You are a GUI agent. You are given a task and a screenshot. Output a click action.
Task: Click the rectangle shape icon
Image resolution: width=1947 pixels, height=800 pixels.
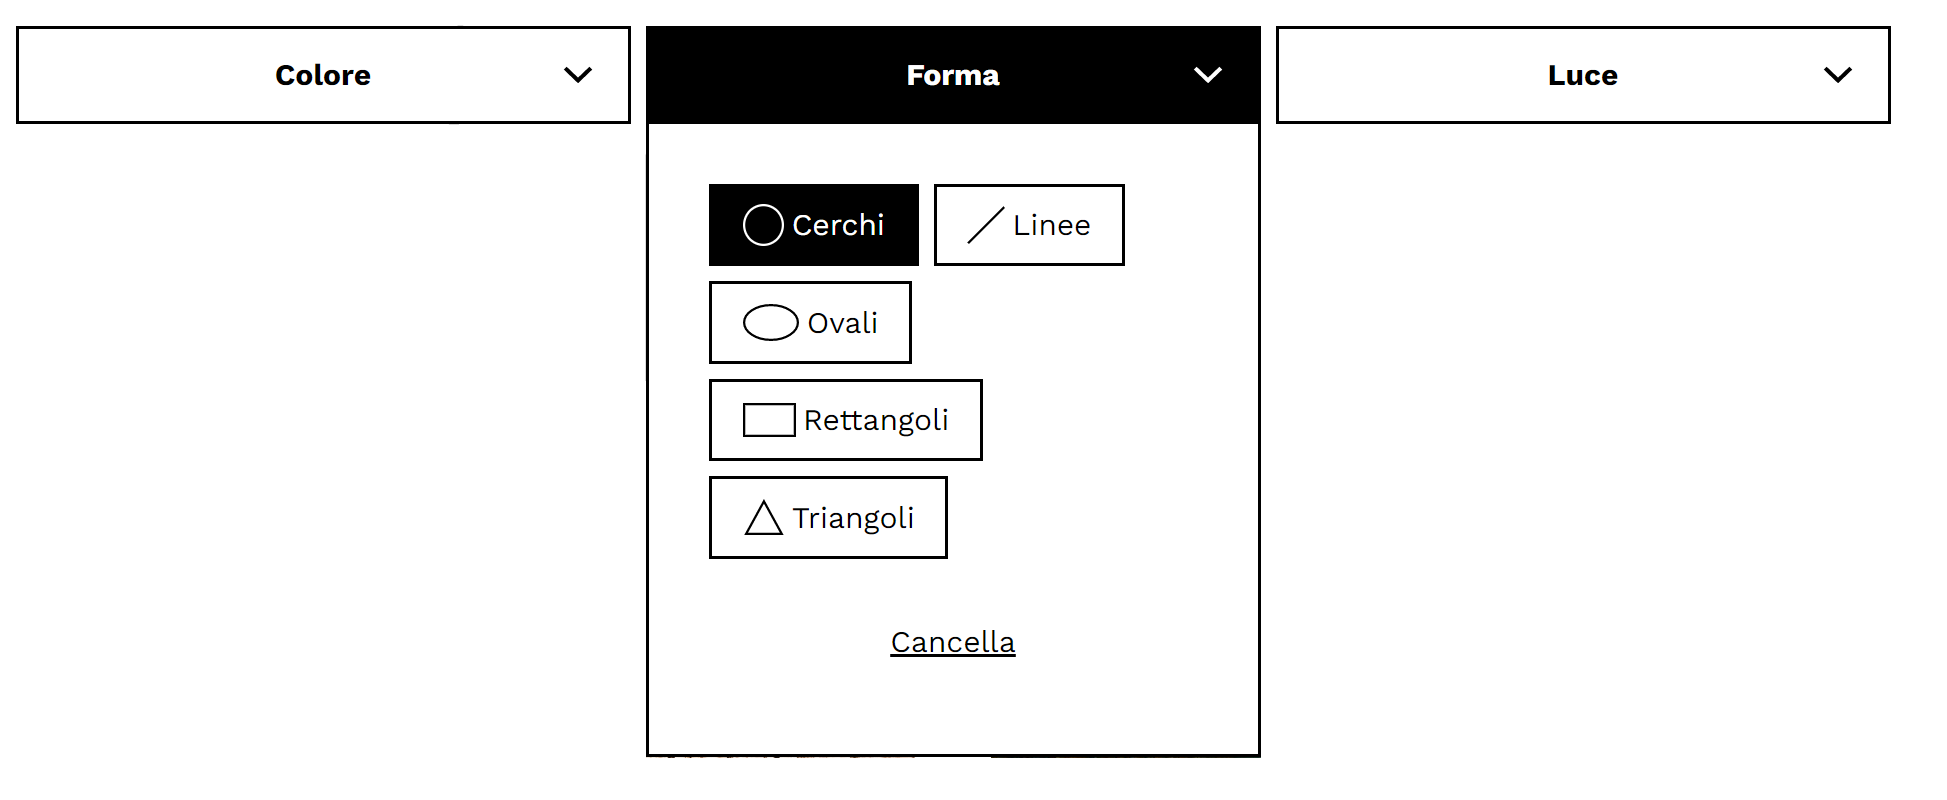tap(769, 420)
